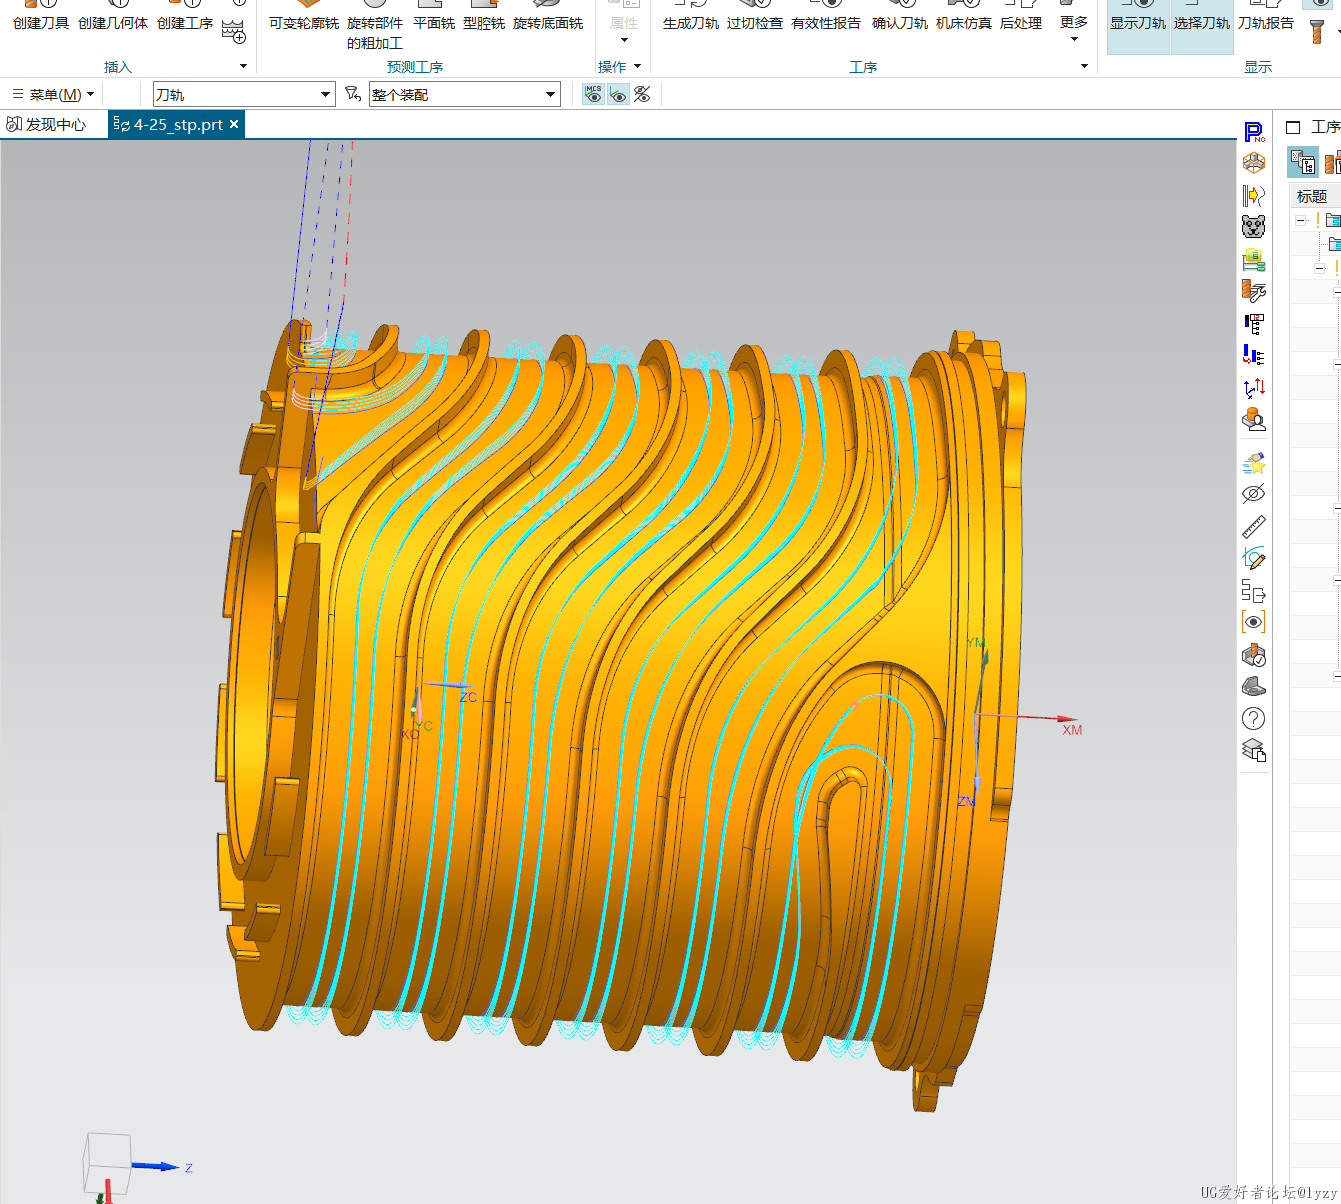Click 创建几何体 (Create Geometry) button
Viewport: 1341px width, 1204px height.
tap(113, 16)
